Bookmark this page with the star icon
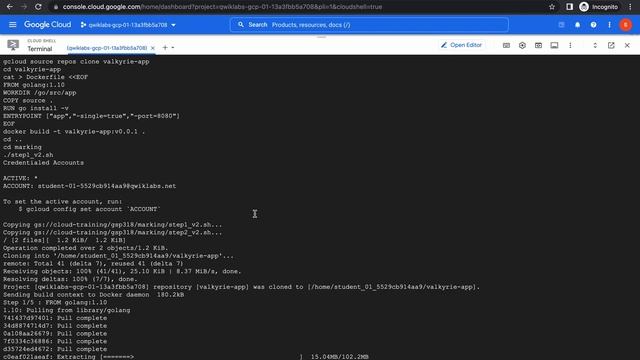The height and width of the screenshot is (360, 640). click(x=552, y=7)
